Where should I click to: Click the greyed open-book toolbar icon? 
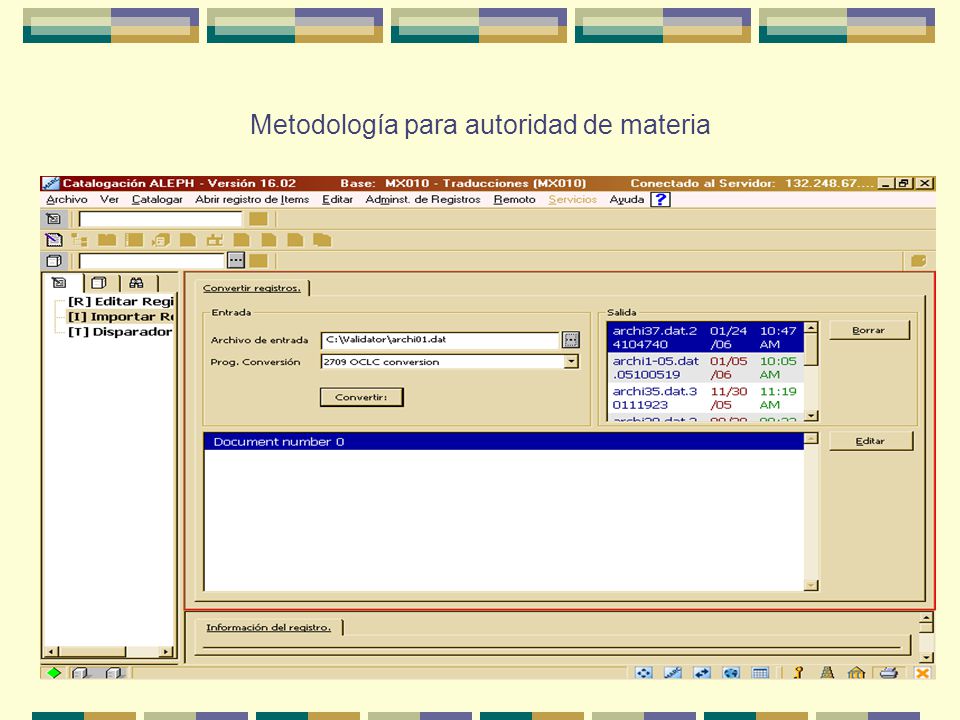pos(107,240)
